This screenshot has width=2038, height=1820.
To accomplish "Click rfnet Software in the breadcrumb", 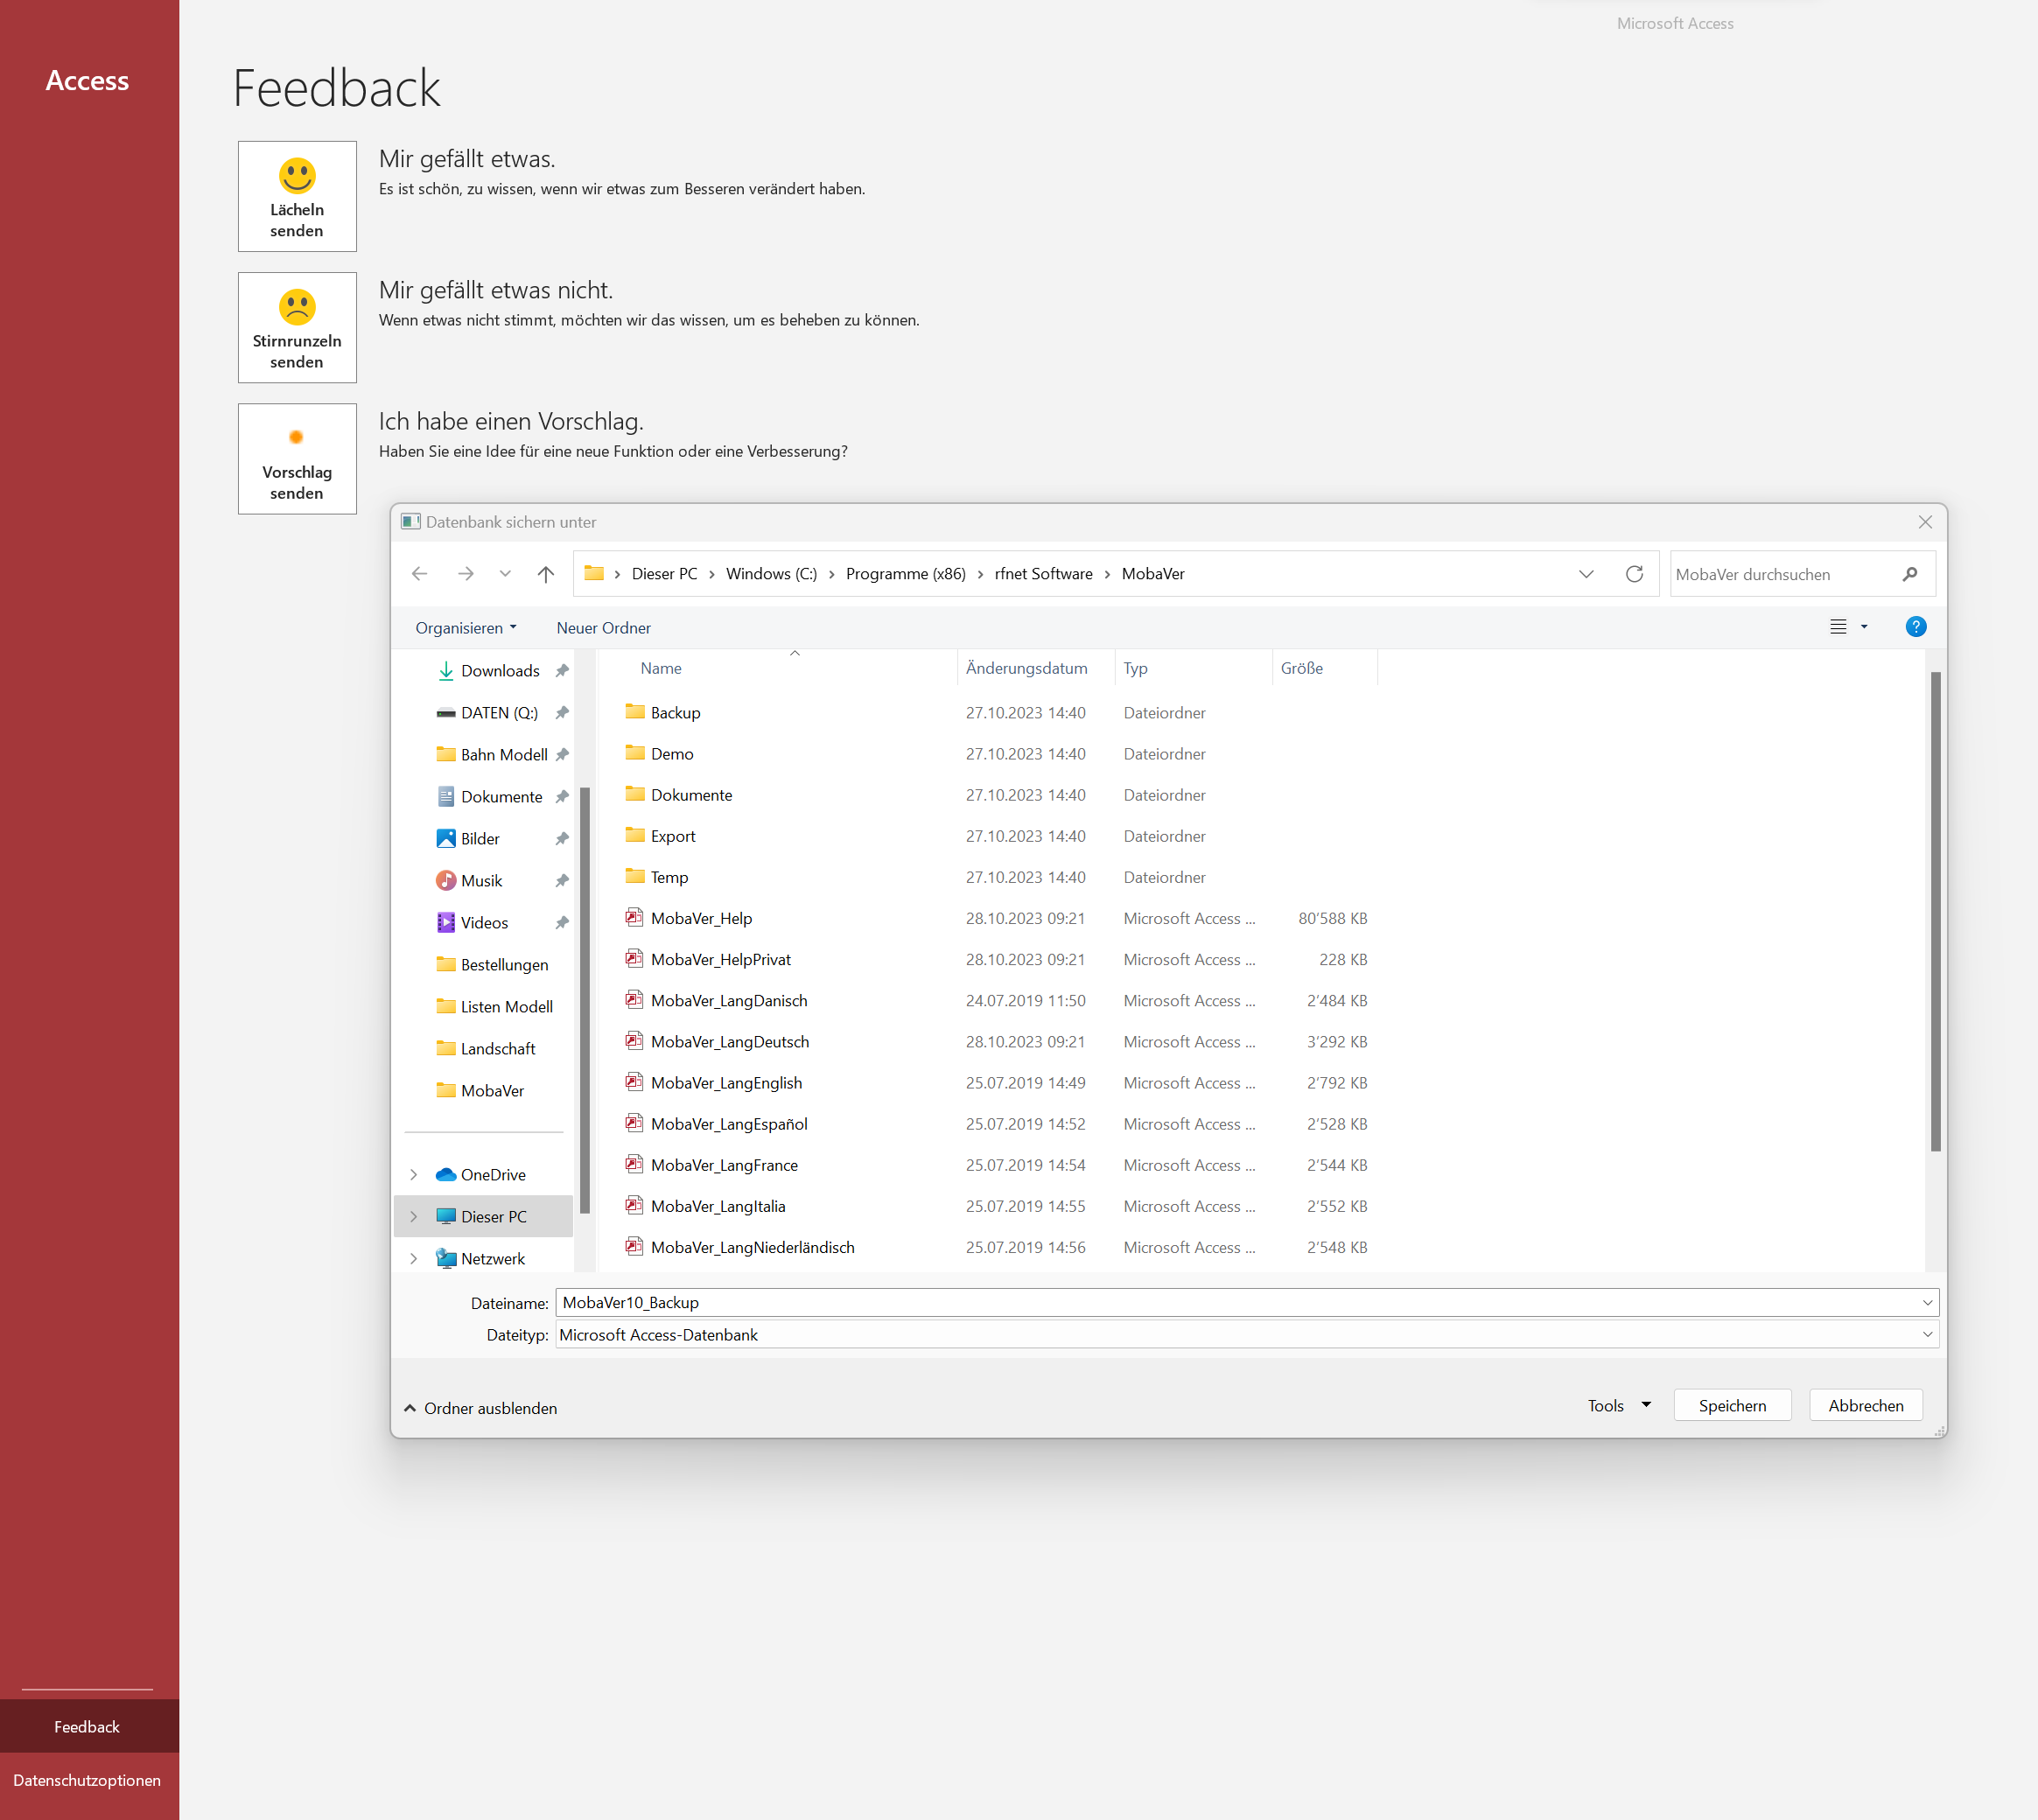I will click(x=1043, y=574).
